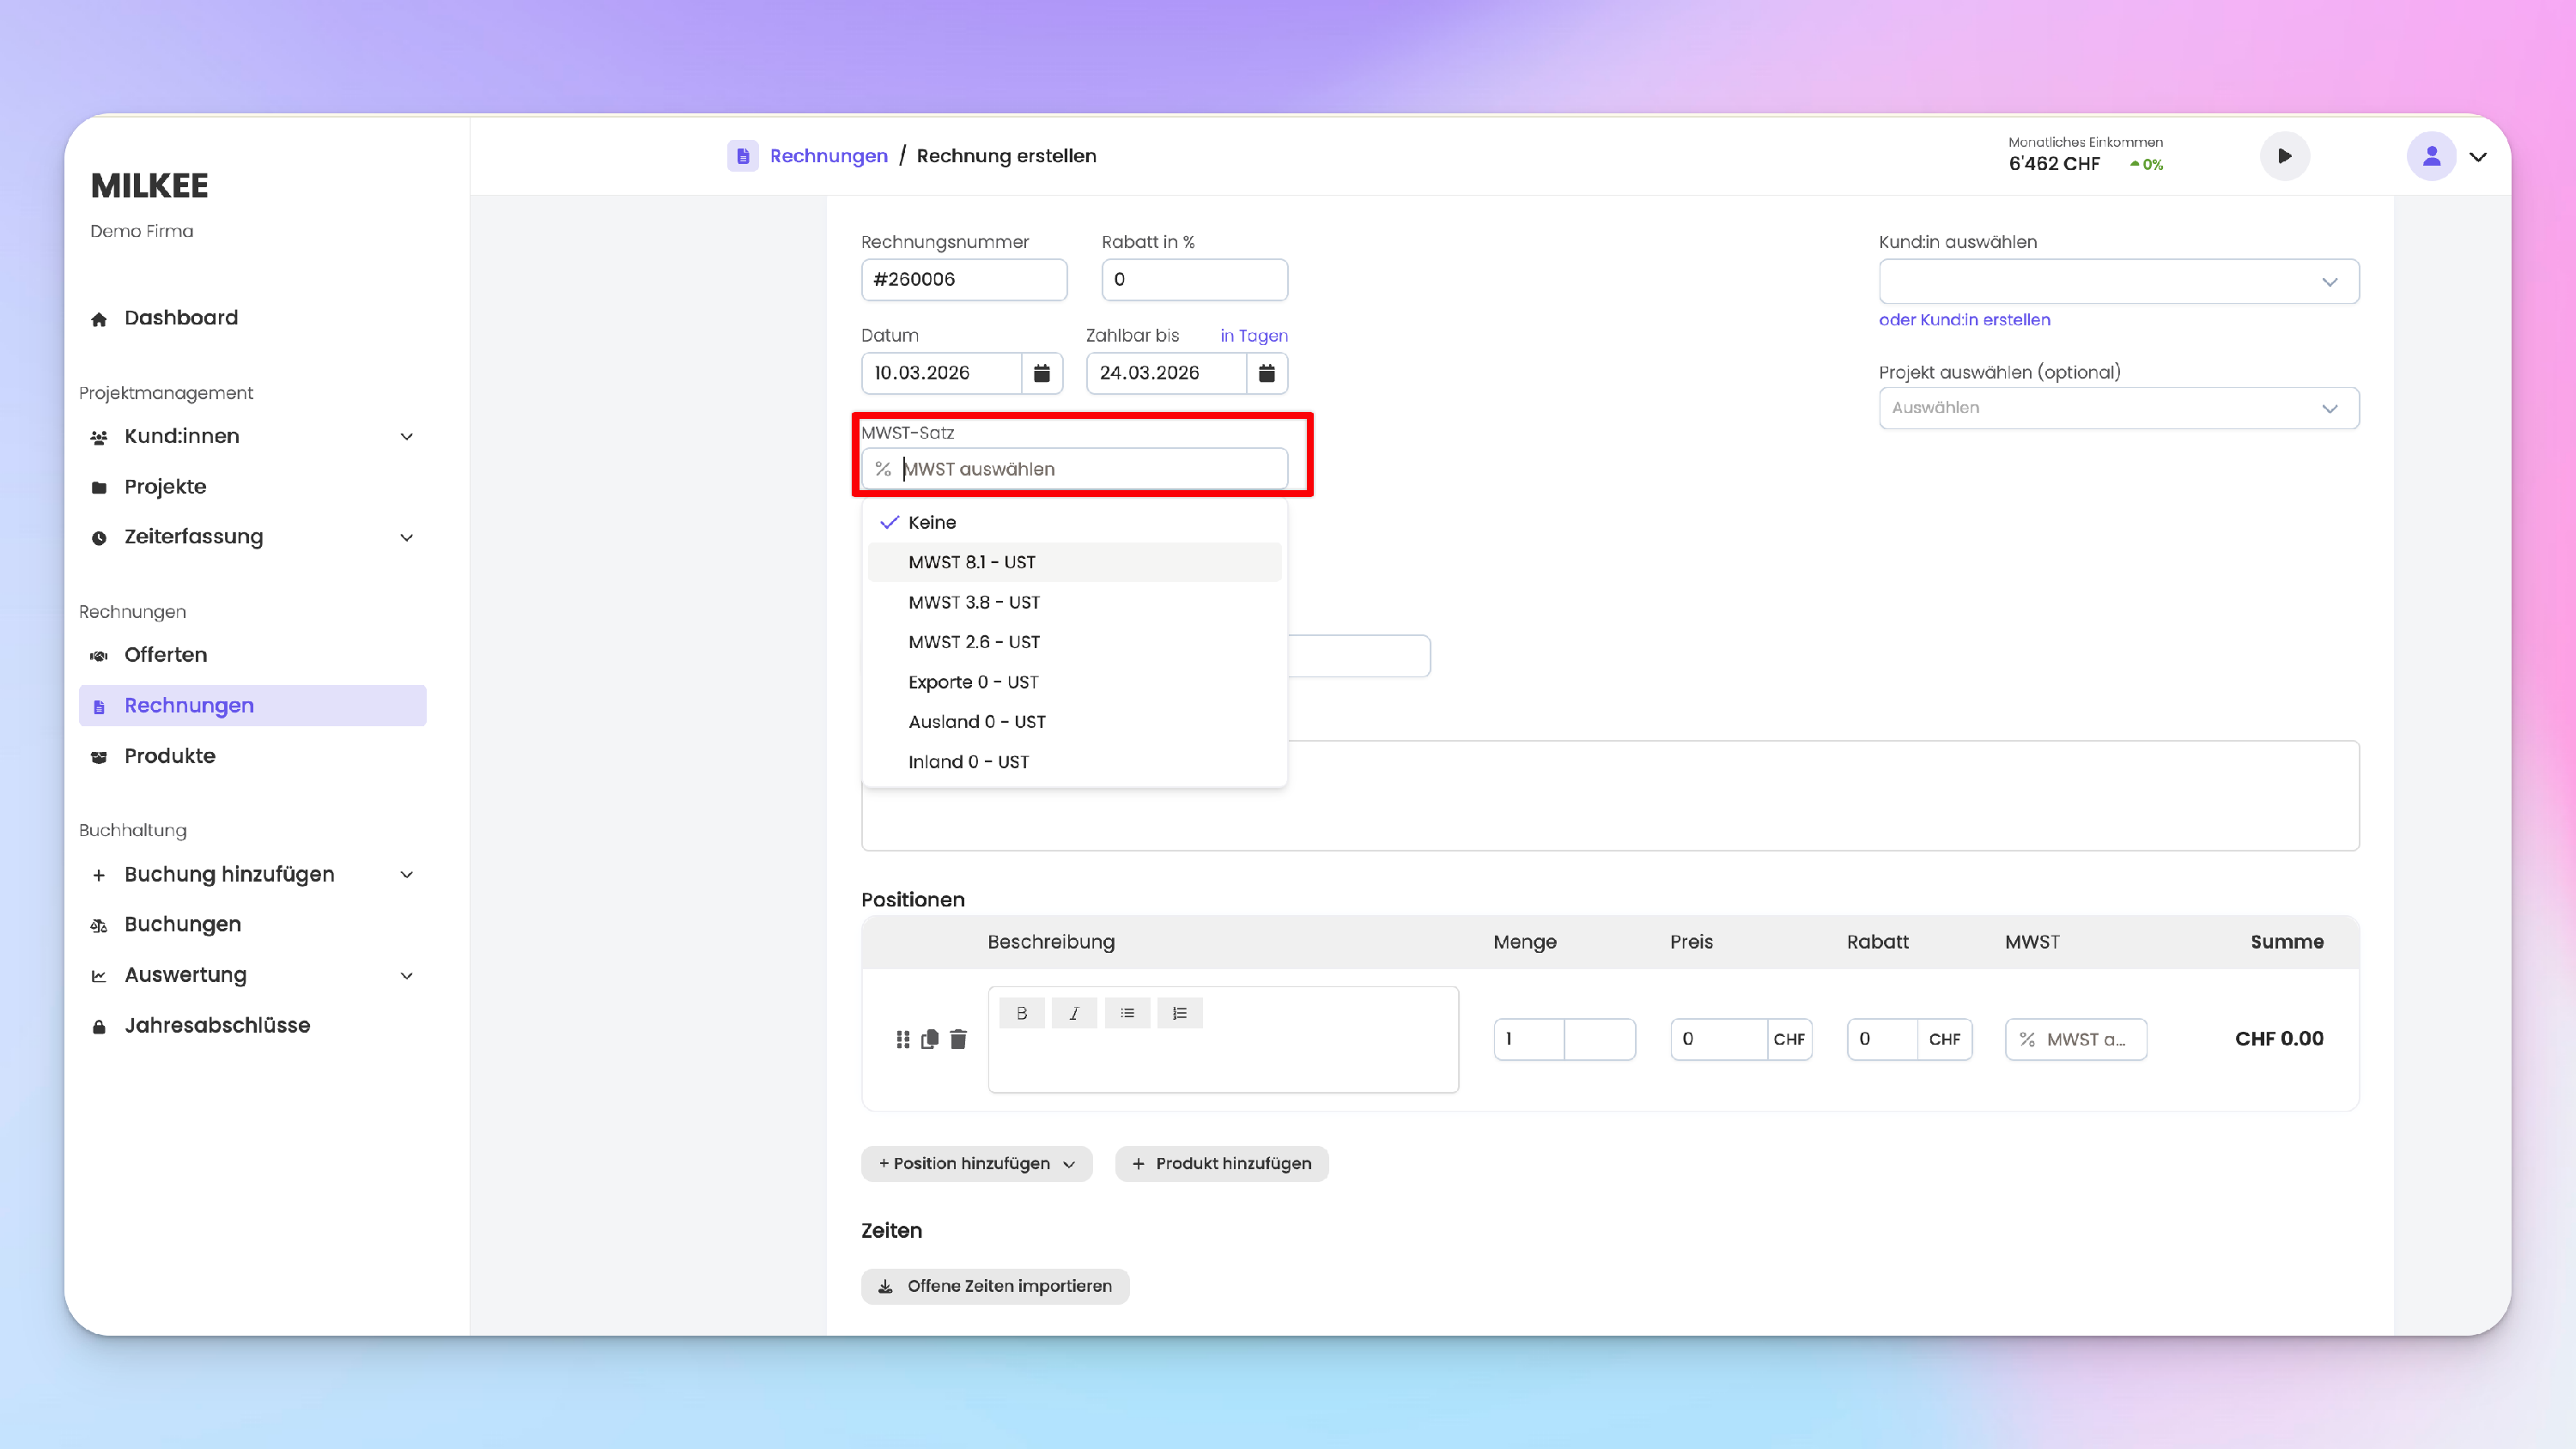Click the trash icon to delete position

click(x=958, y=1039)
